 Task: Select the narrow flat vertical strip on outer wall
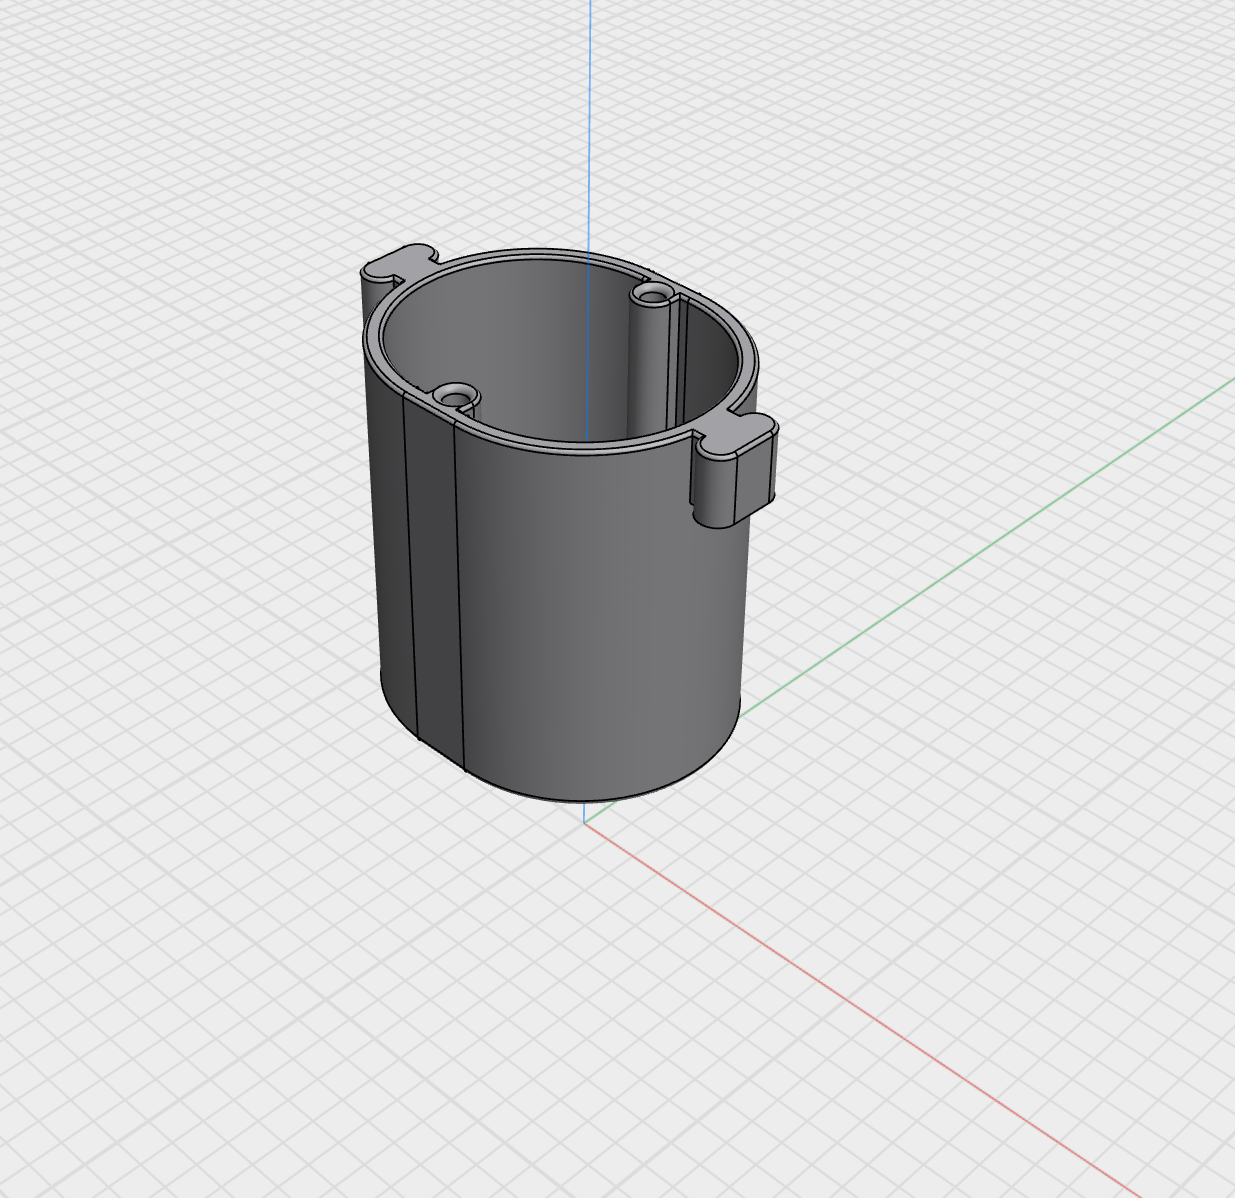[433, 580]
